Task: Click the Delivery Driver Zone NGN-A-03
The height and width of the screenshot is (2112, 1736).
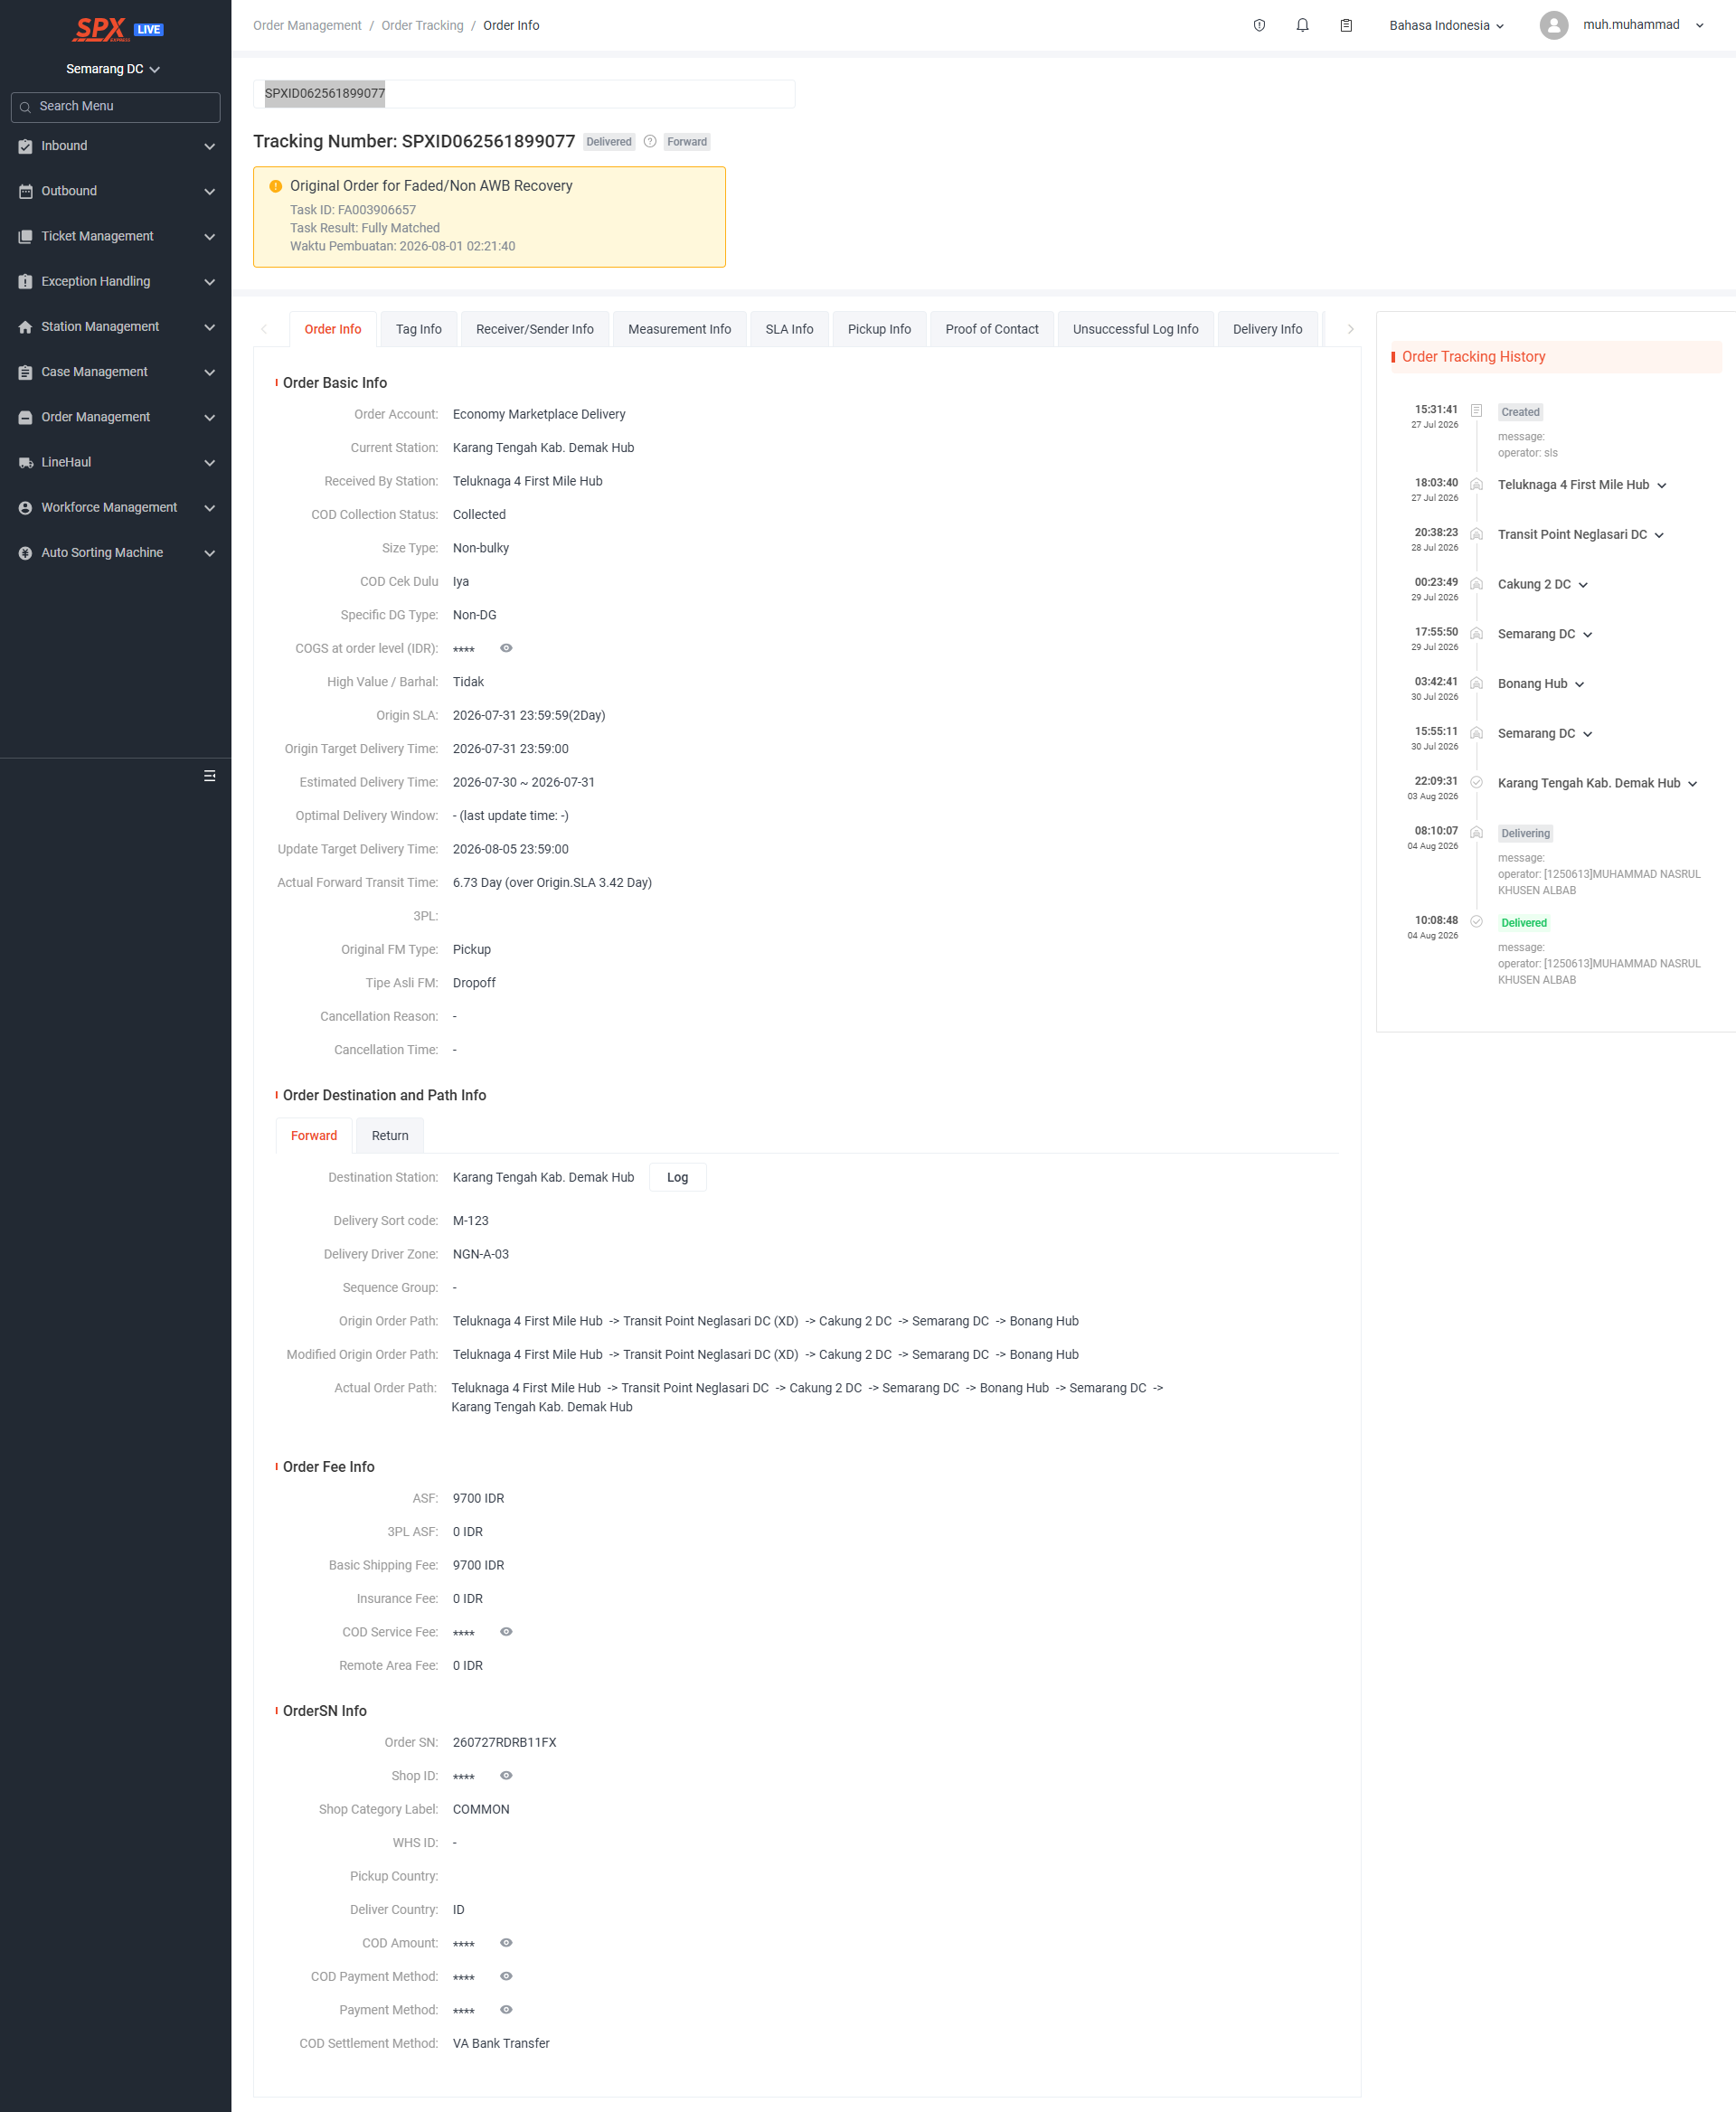Action: coord(480,1254)
